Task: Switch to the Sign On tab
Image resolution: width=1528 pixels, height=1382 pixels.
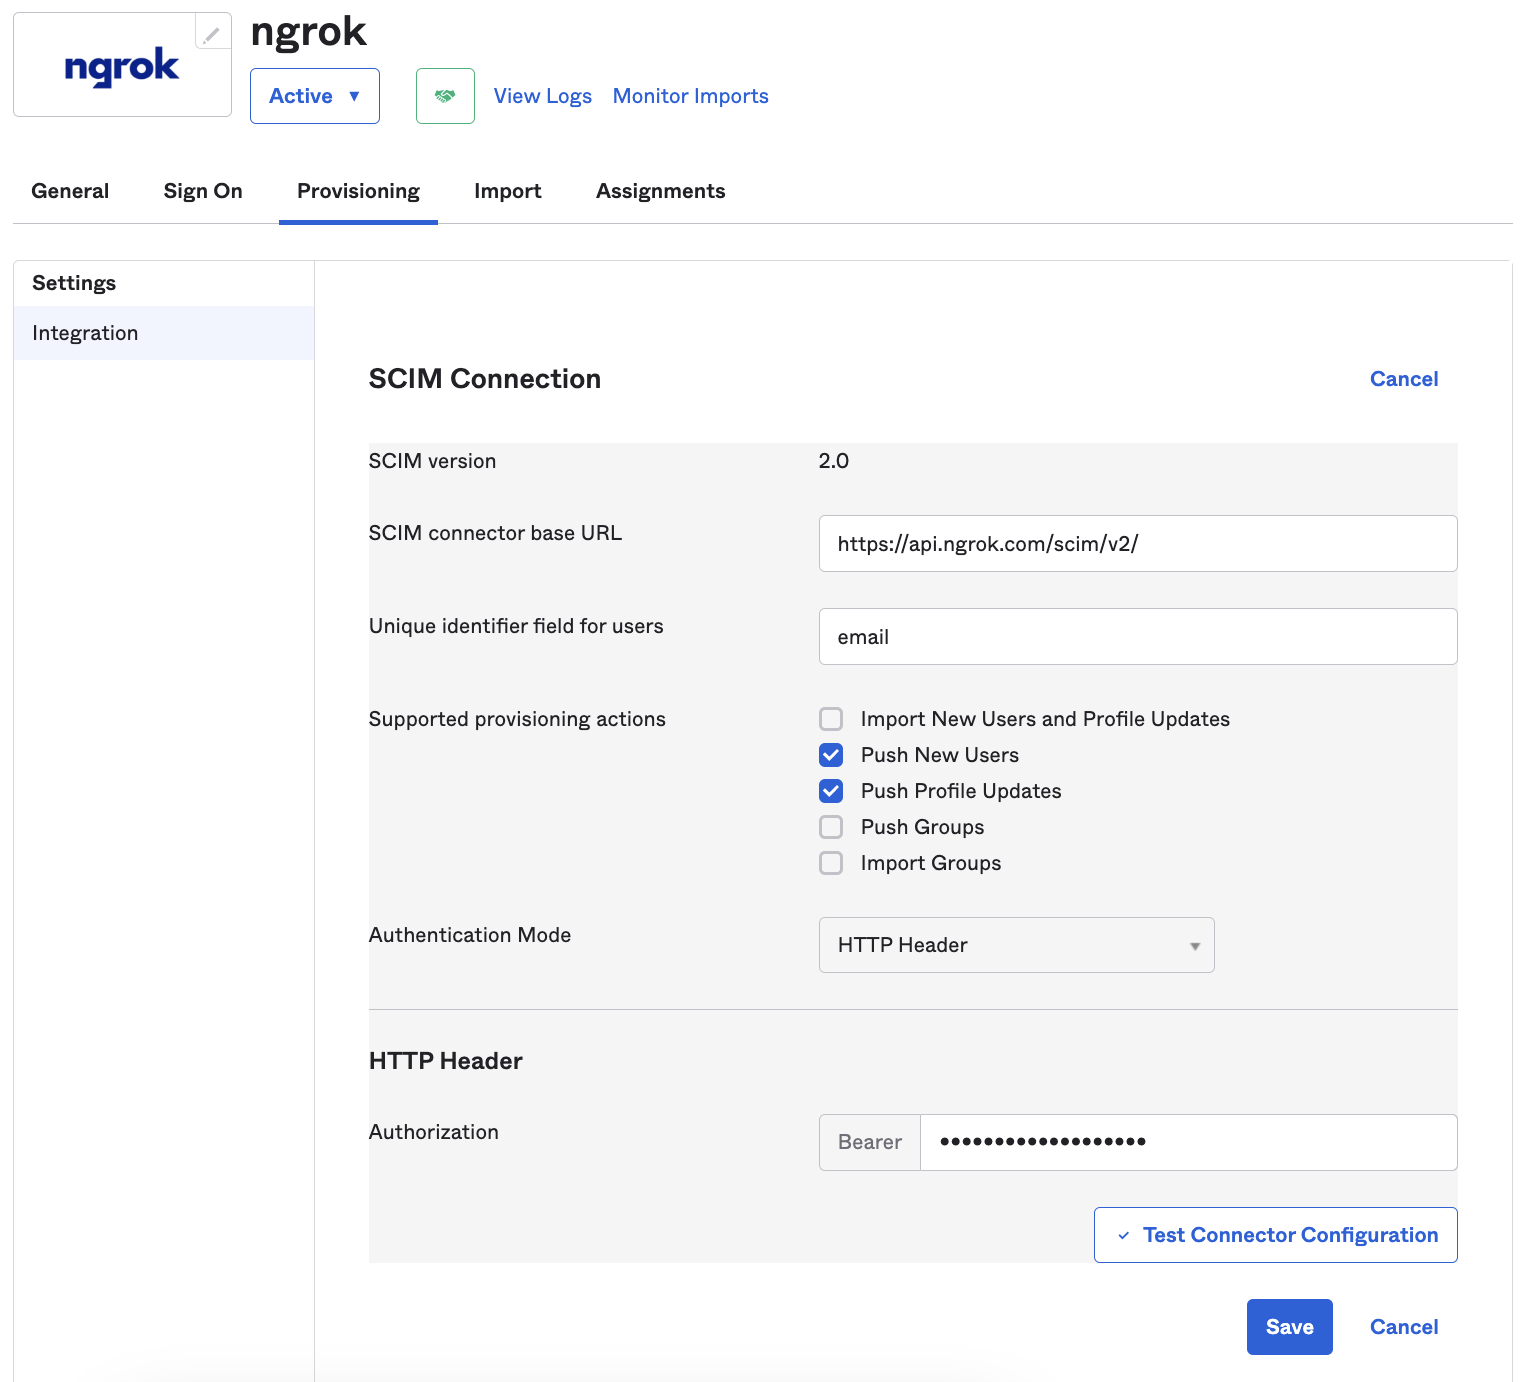Action: click(x=202, y=190)
